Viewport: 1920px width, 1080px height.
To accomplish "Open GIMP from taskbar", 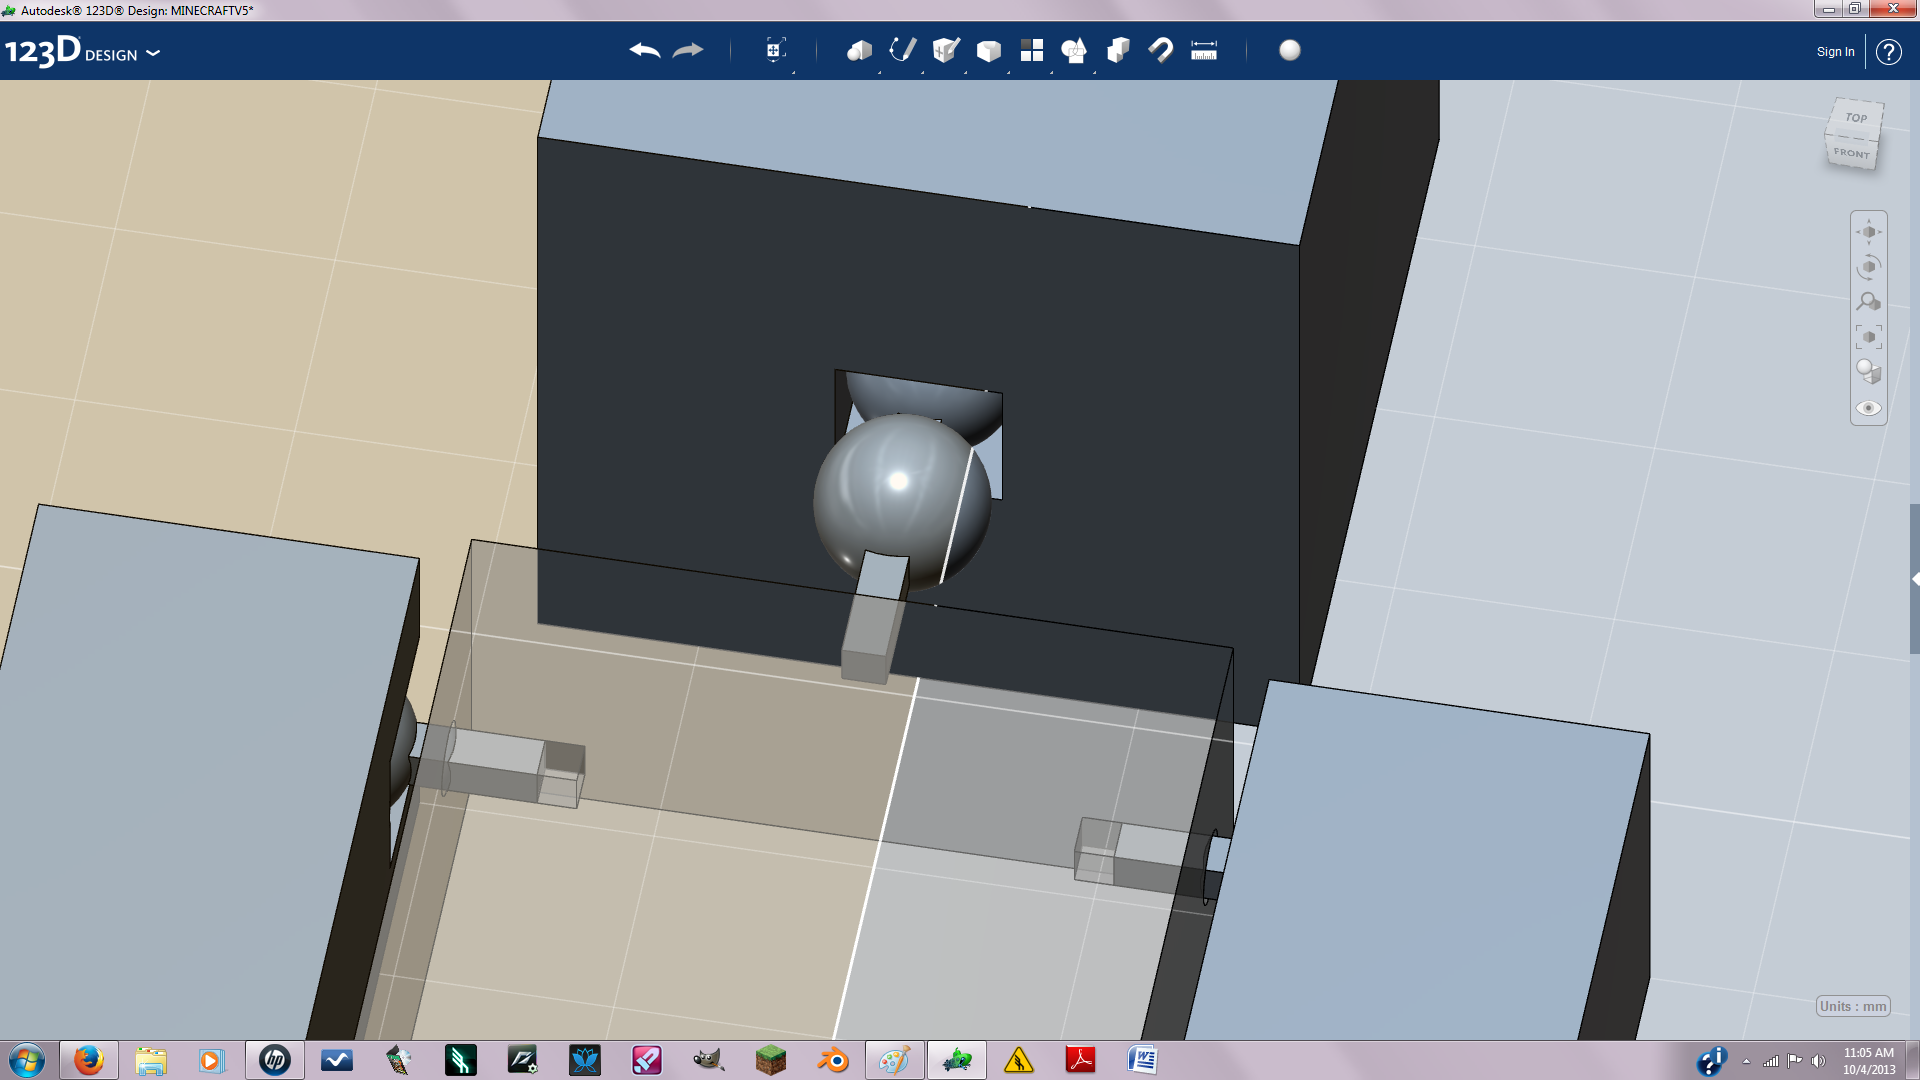I will (x=708, y=1060).
